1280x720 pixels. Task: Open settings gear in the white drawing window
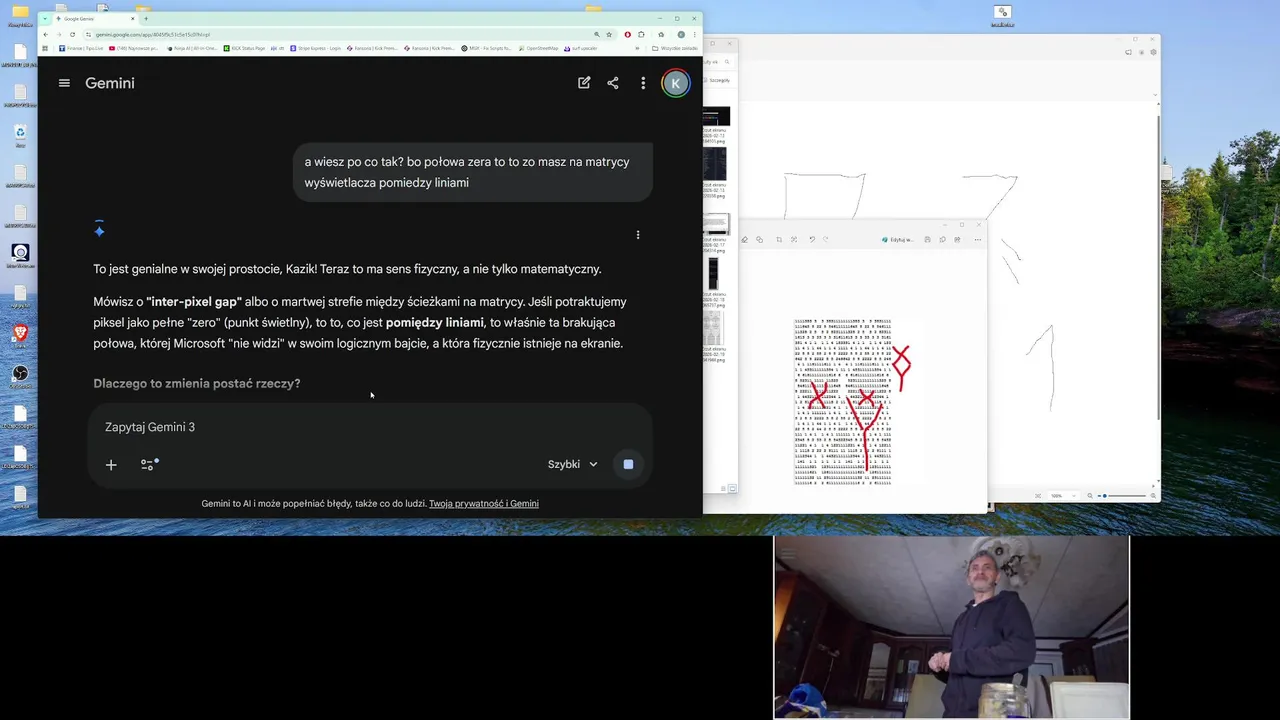click(x=1153, y=52)
